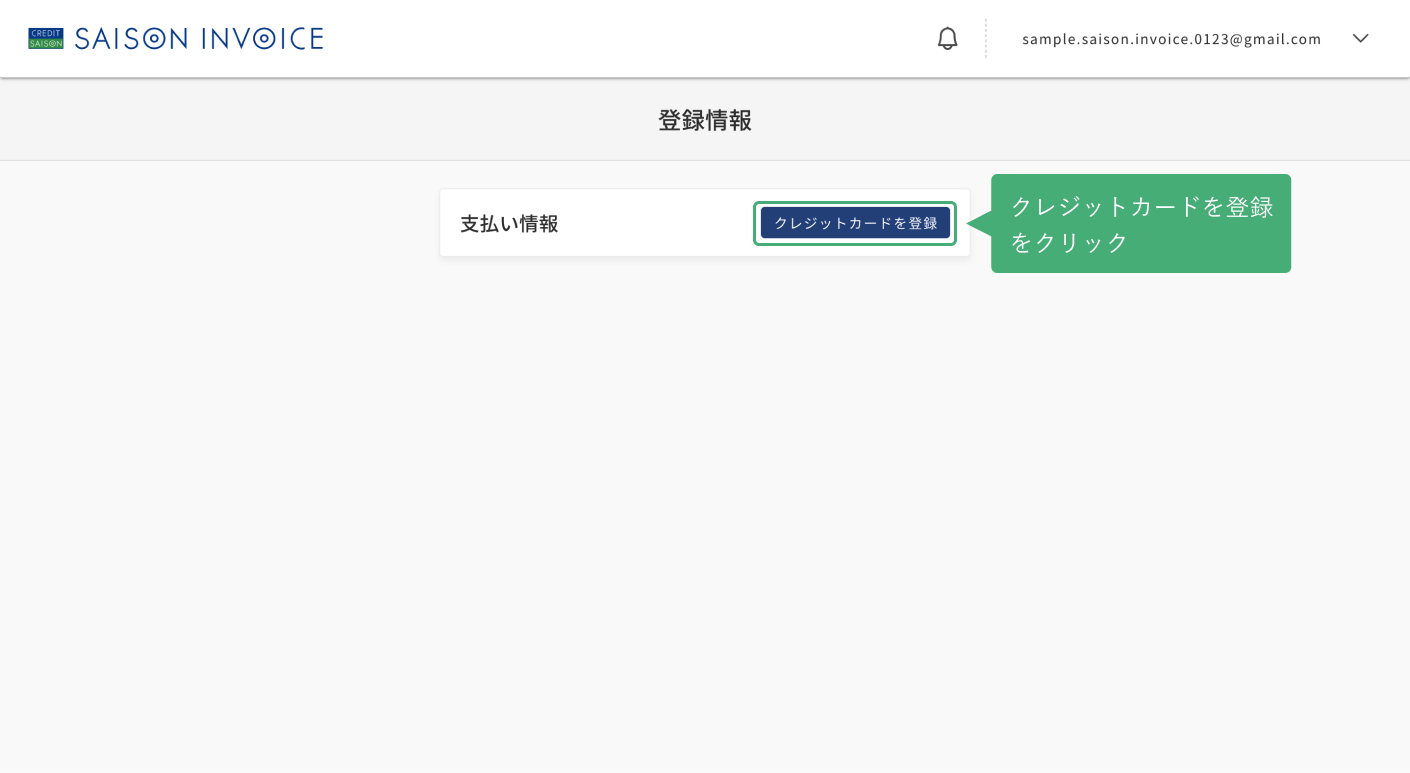Click the クレジットカードを登録 button
Screen dimensions: 1410x773
click(855, 223)
